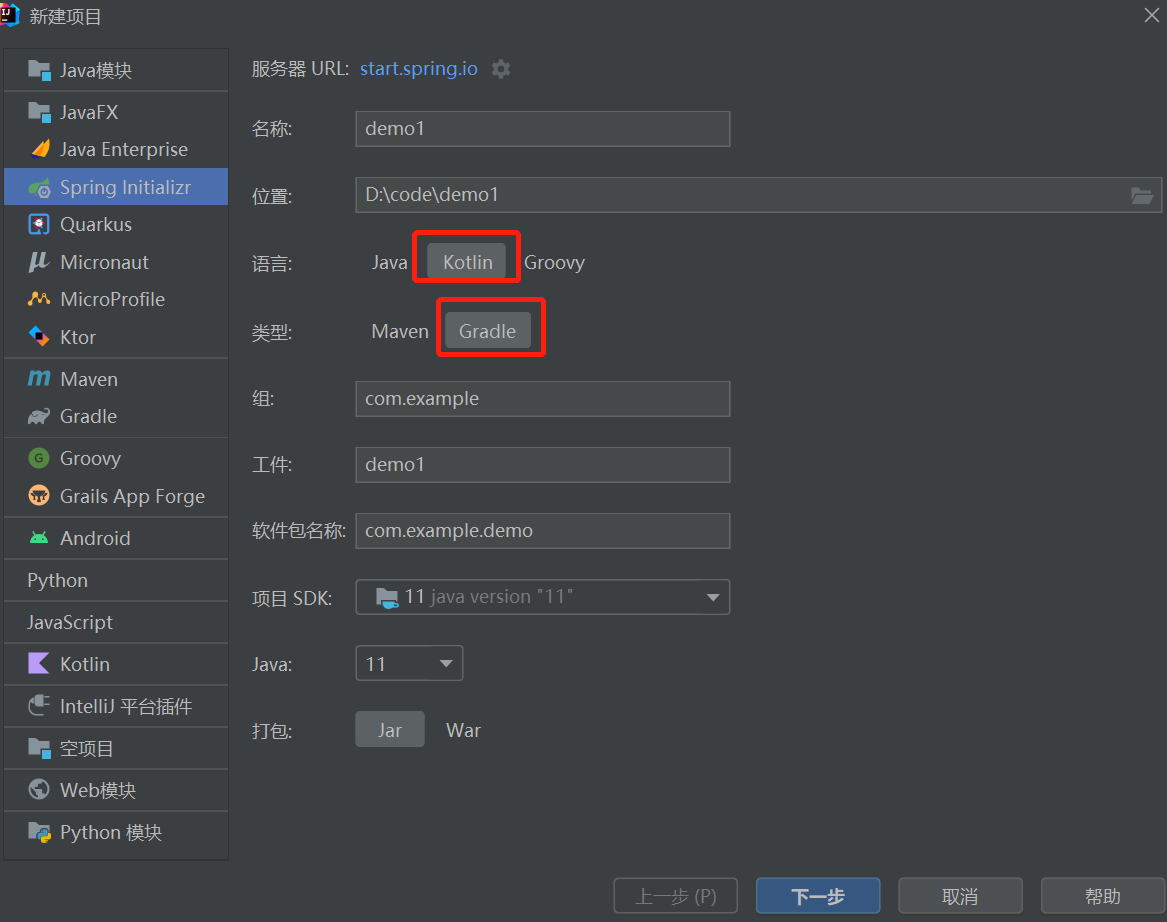This screenshot has width=1167, height=922.
Task: Click the empty project folder icon
Action: [x=39, y=748]
